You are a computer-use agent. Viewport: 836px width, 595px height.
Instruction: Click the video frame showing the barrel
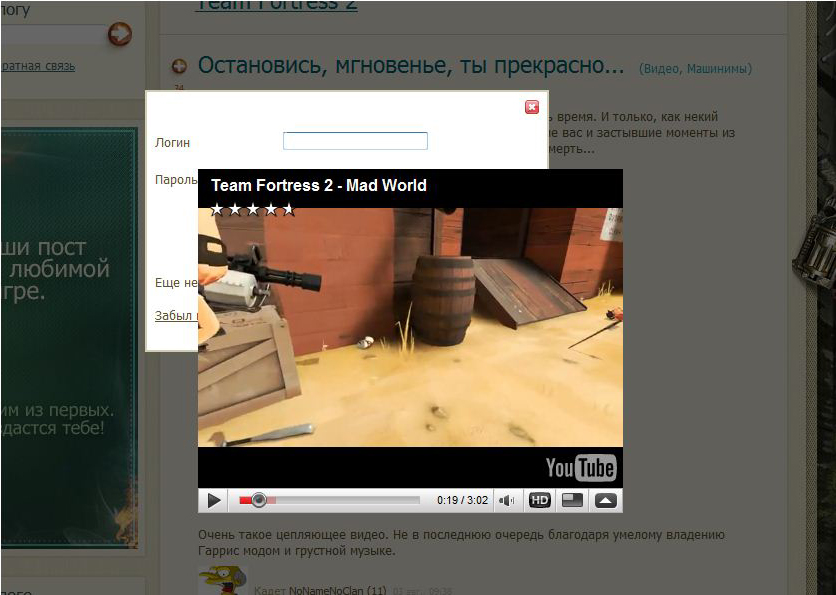410,327
